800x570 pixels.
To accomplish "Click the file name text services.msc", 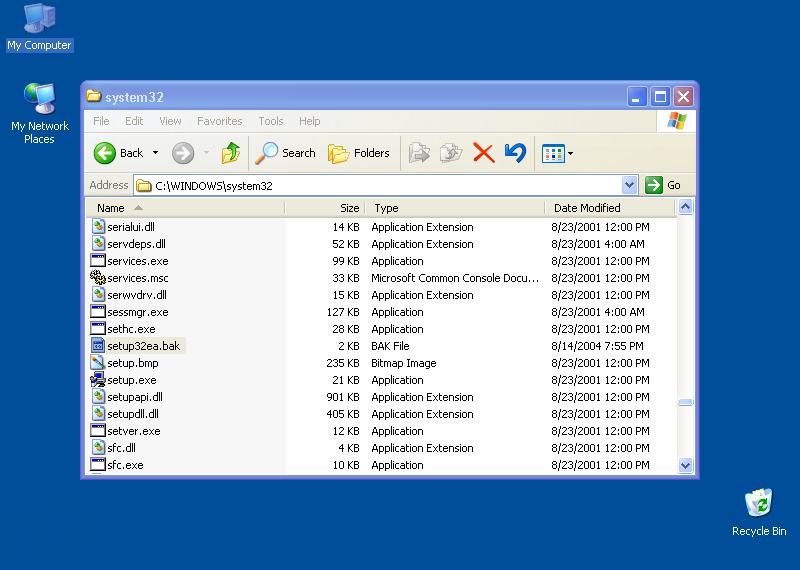I will pos(138,278).
